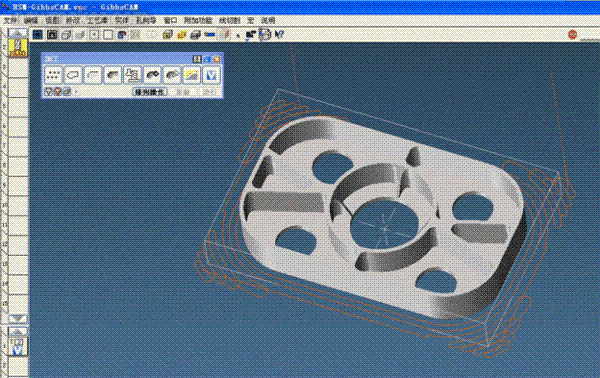Close the machining palette
Image resolution: width=600 pixels, height=378 pixels.
tap(217, 59)
